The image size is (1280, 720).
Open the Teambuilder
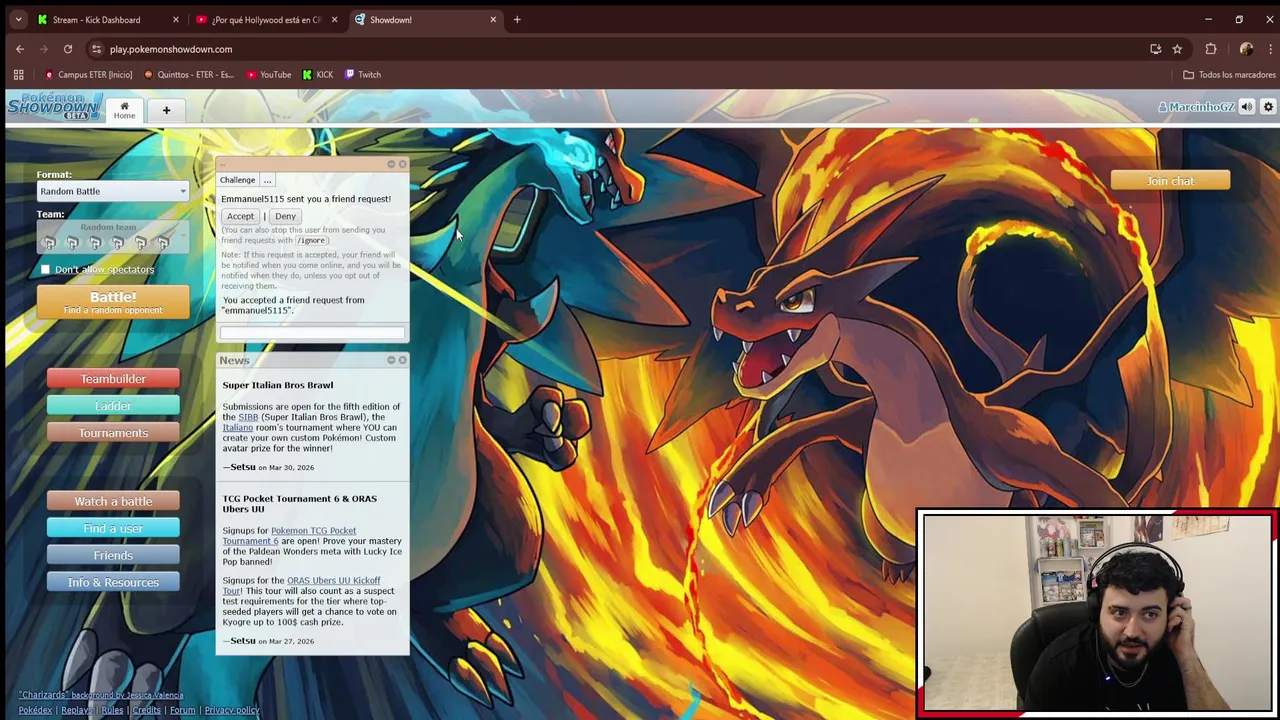[113, 379]
